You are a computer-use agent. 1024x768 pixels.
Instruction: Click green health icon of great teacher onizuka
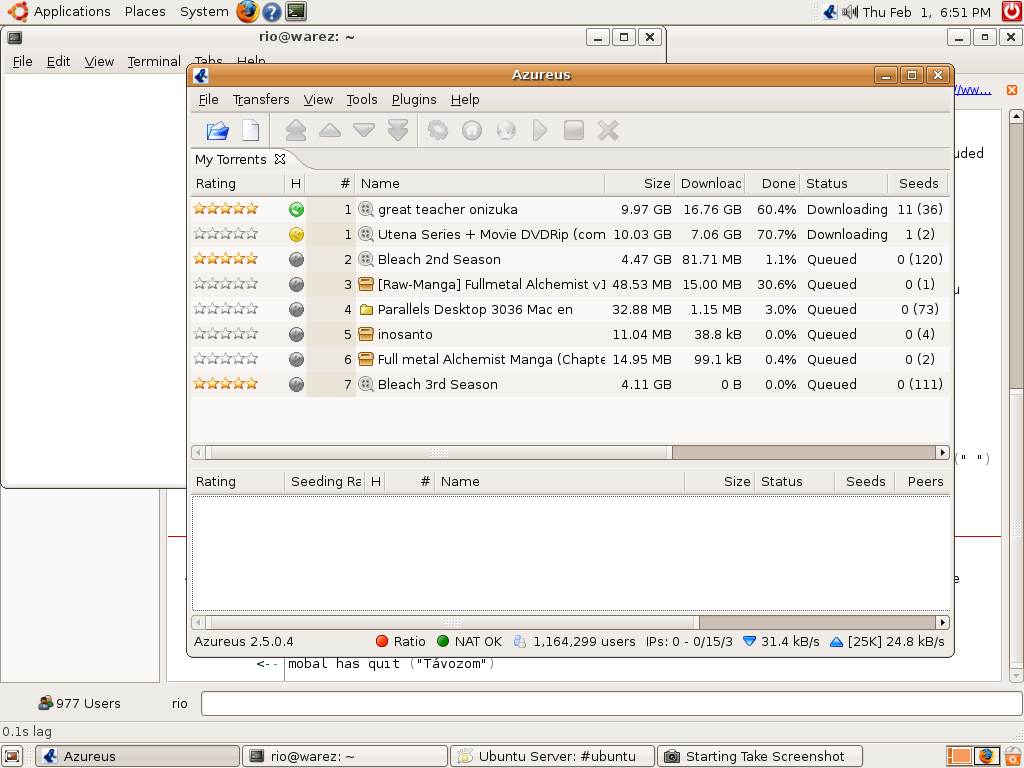click(x=296, y=210)
